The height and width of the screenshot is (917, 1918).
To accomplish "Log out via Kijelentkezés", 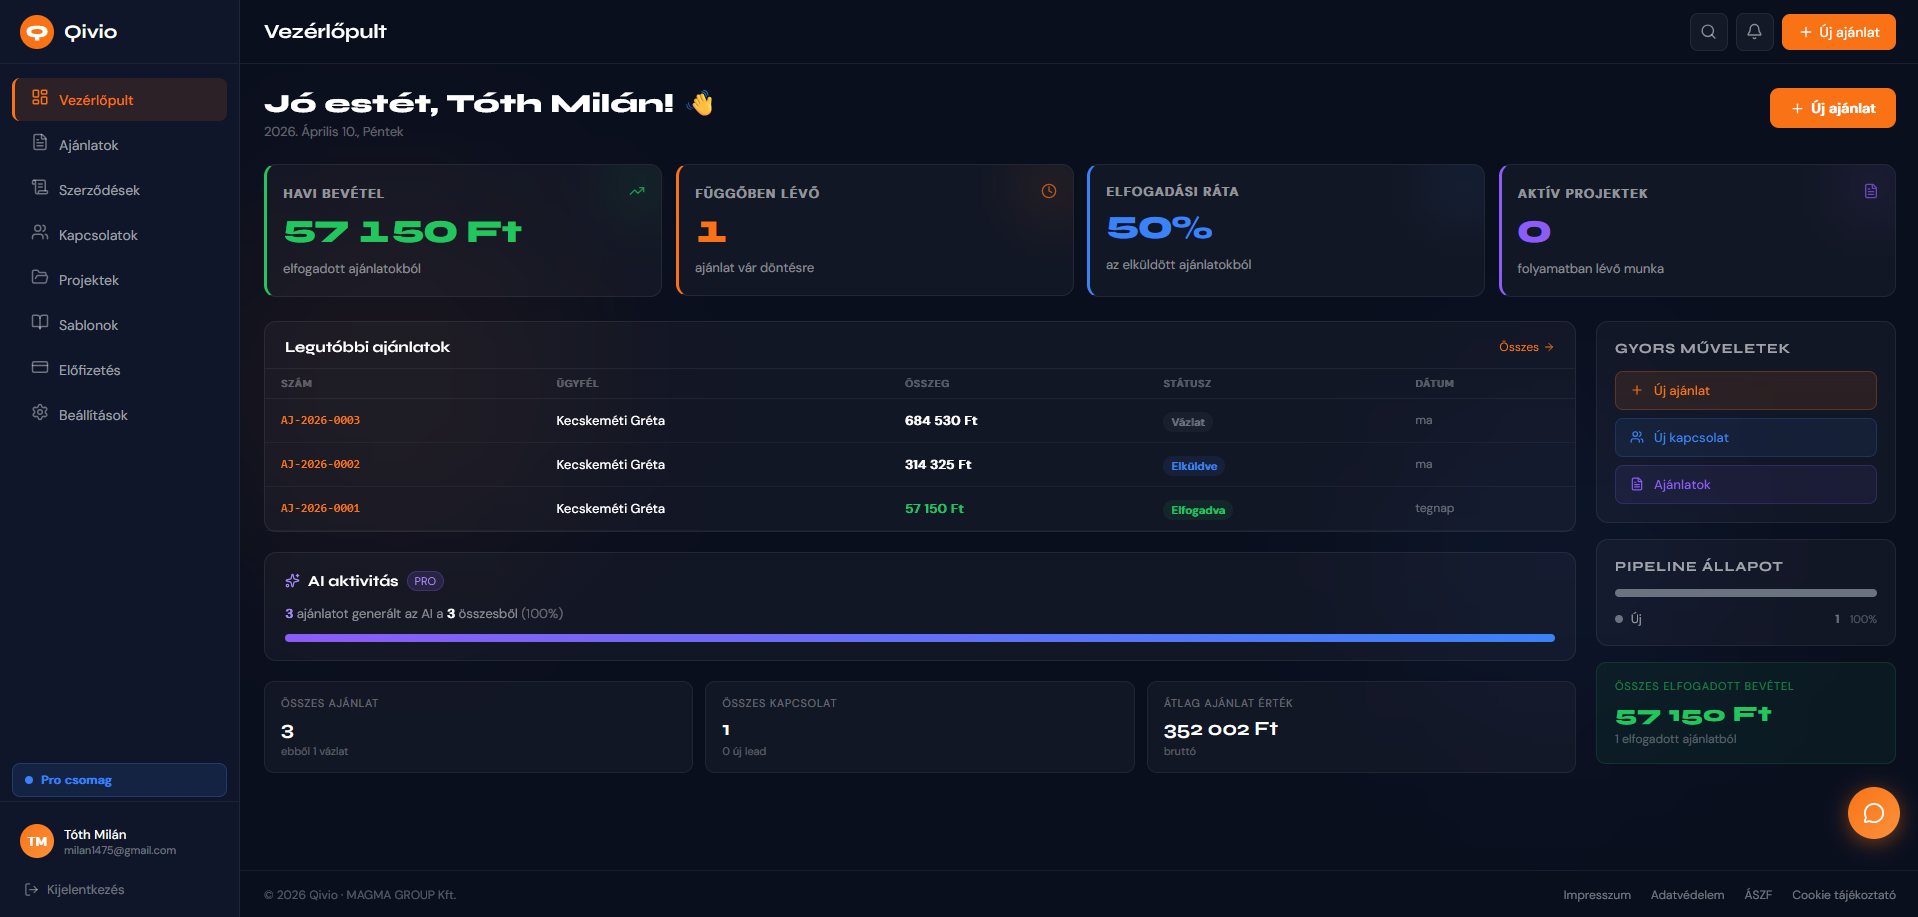I will (x=85, y=889).
